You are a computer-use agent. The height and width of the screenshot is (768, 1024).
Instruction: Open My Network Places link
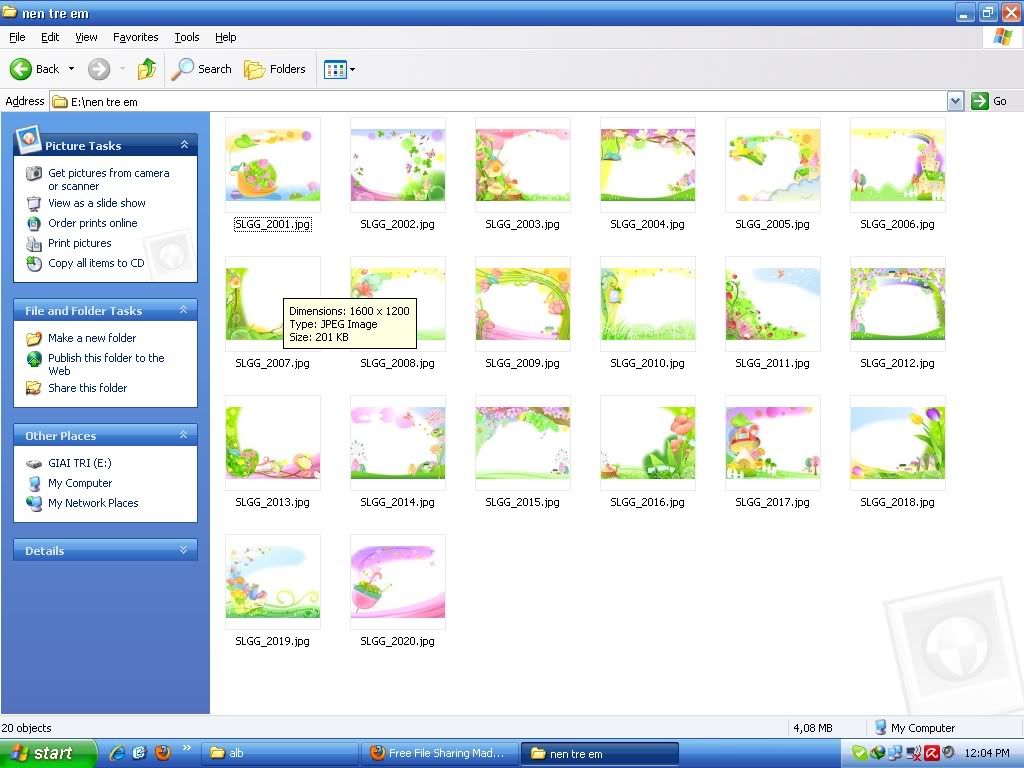point(93,504)
